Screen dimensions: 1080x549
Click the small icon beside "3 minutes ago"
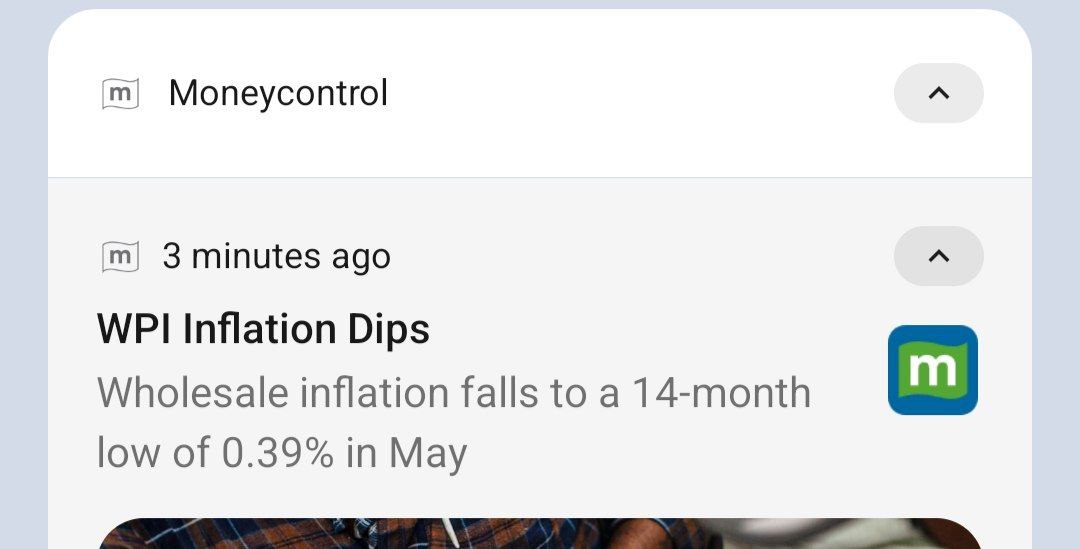pyautogui.click(x=120, y=257)
